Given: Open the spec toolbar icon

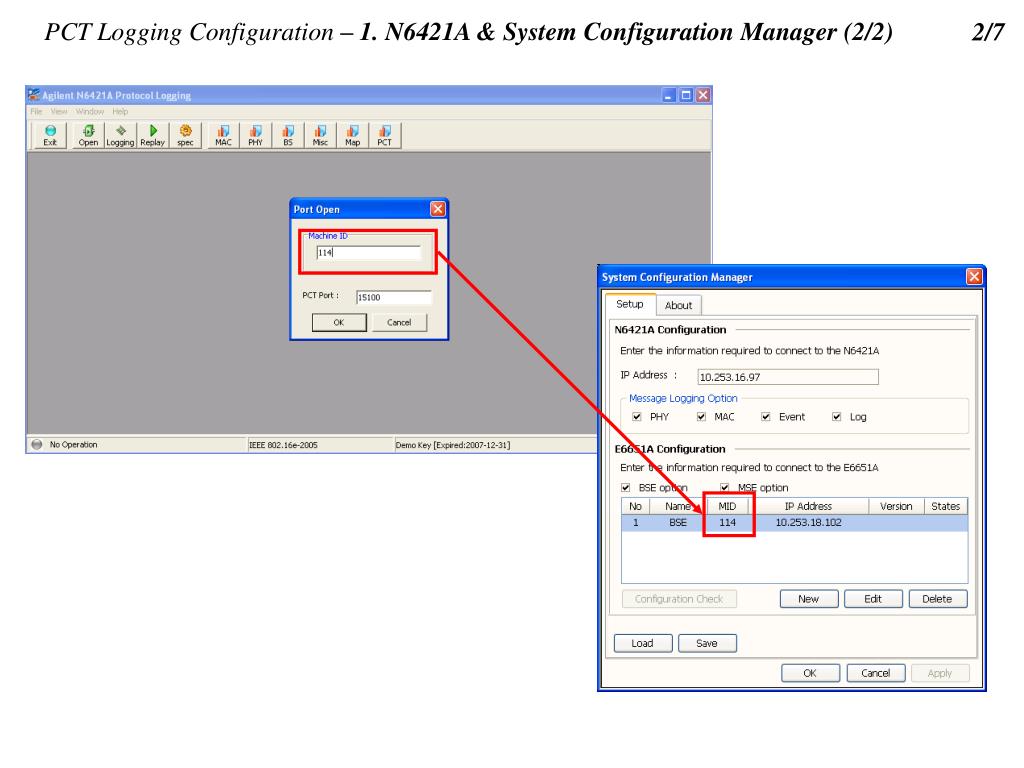Looking at the screenshot, I should click(x=185, y=135).
